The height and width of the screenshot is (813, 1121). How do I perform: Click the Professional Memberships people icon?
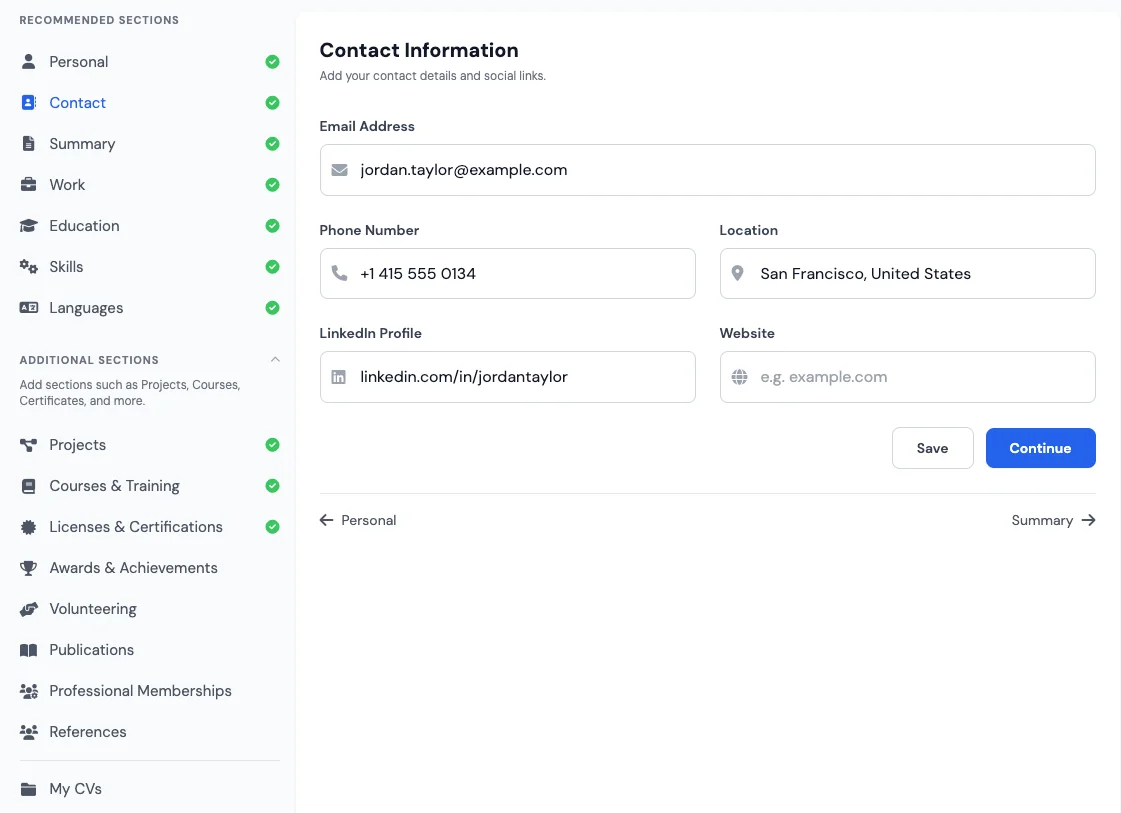point(29,691)
